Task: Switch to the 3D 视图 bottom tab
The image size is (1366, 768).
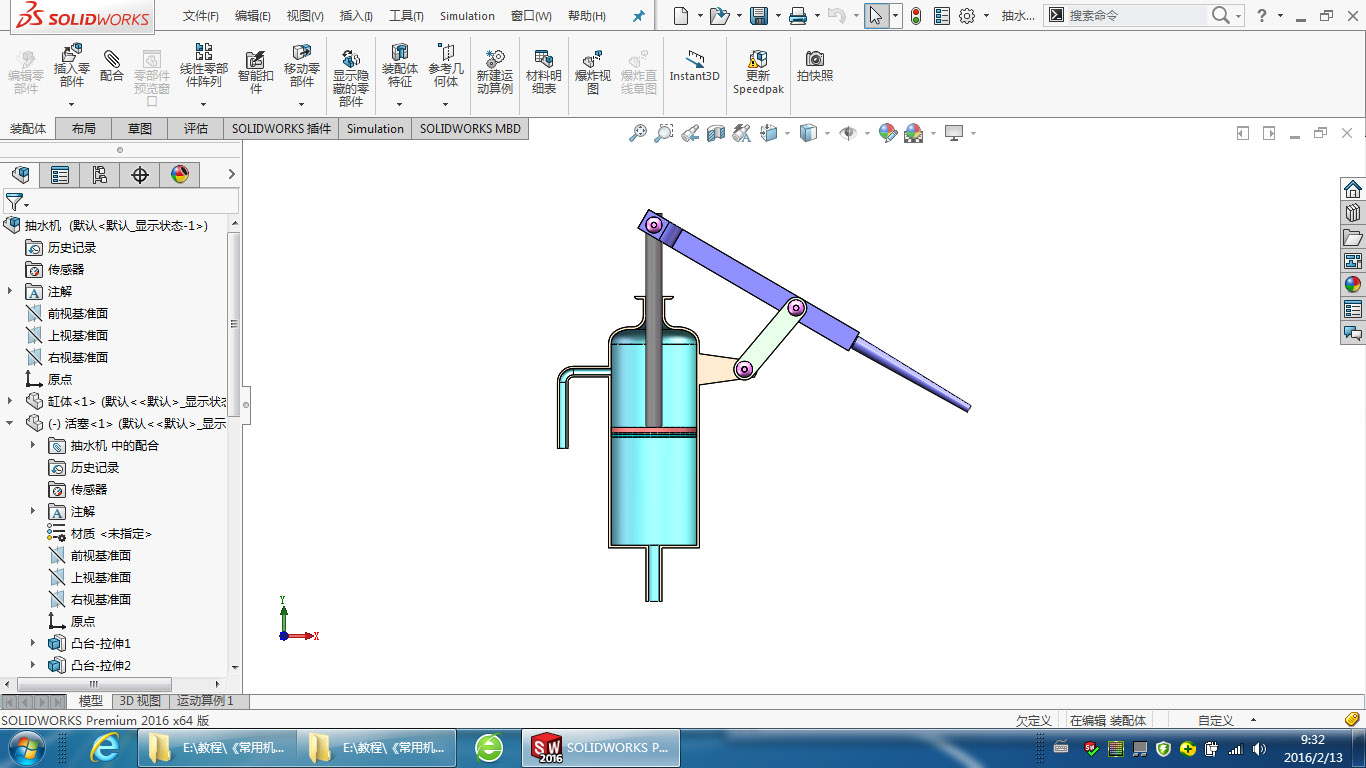Action: click(x=139, y=701)
